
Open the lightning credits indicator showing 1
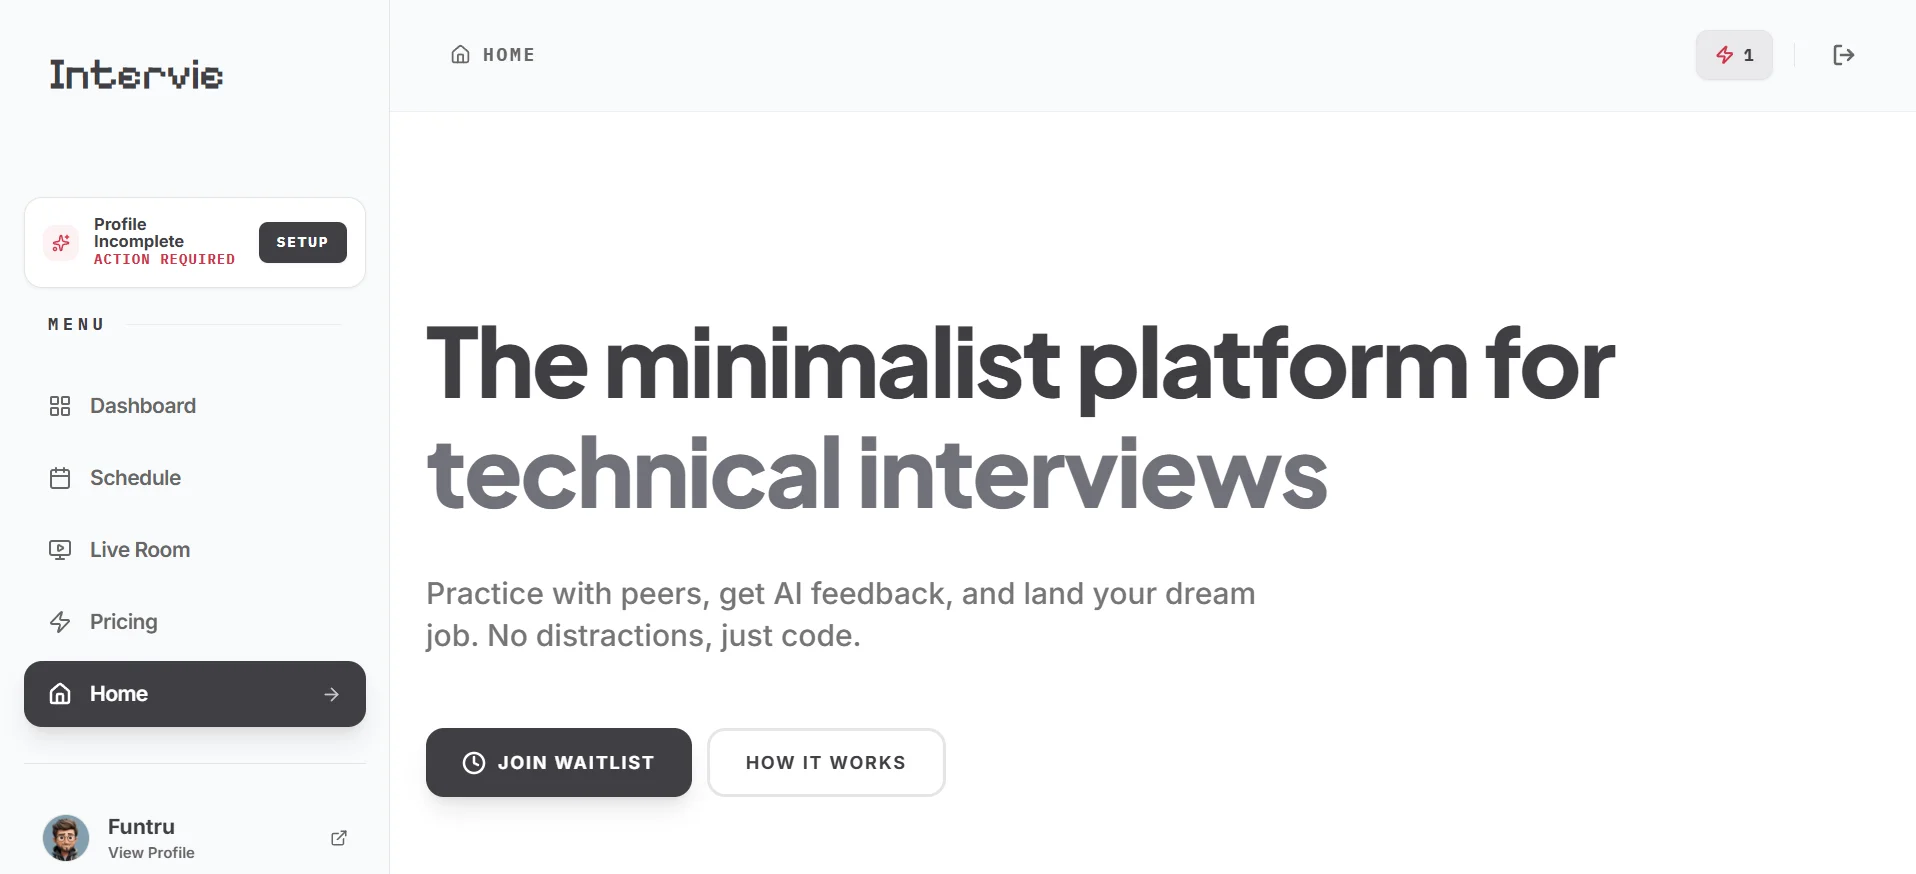coord(1734,55)
